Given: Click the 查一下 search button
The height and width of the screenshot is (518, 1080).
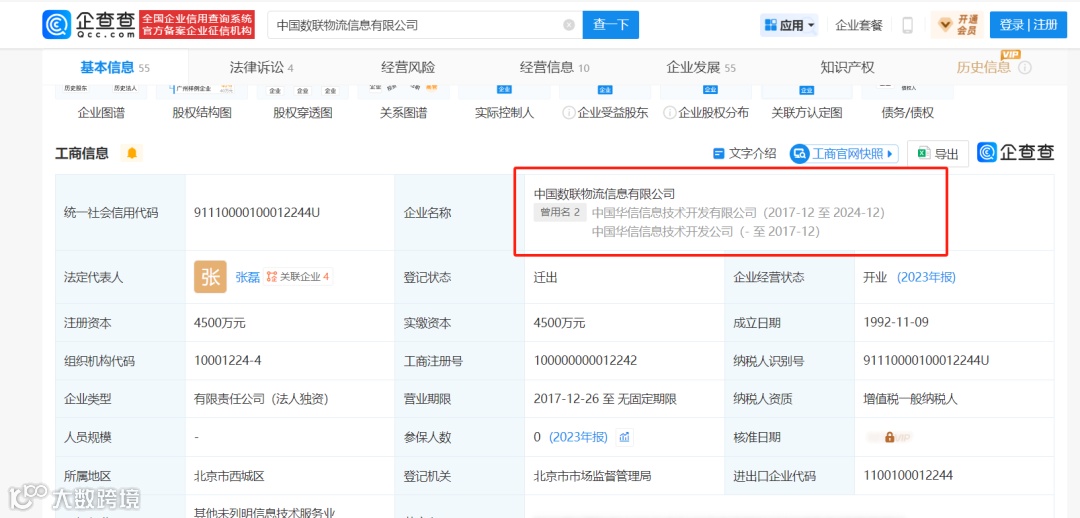Looking at the screenshot, I should pyautogui.click(x=610, y=25).
